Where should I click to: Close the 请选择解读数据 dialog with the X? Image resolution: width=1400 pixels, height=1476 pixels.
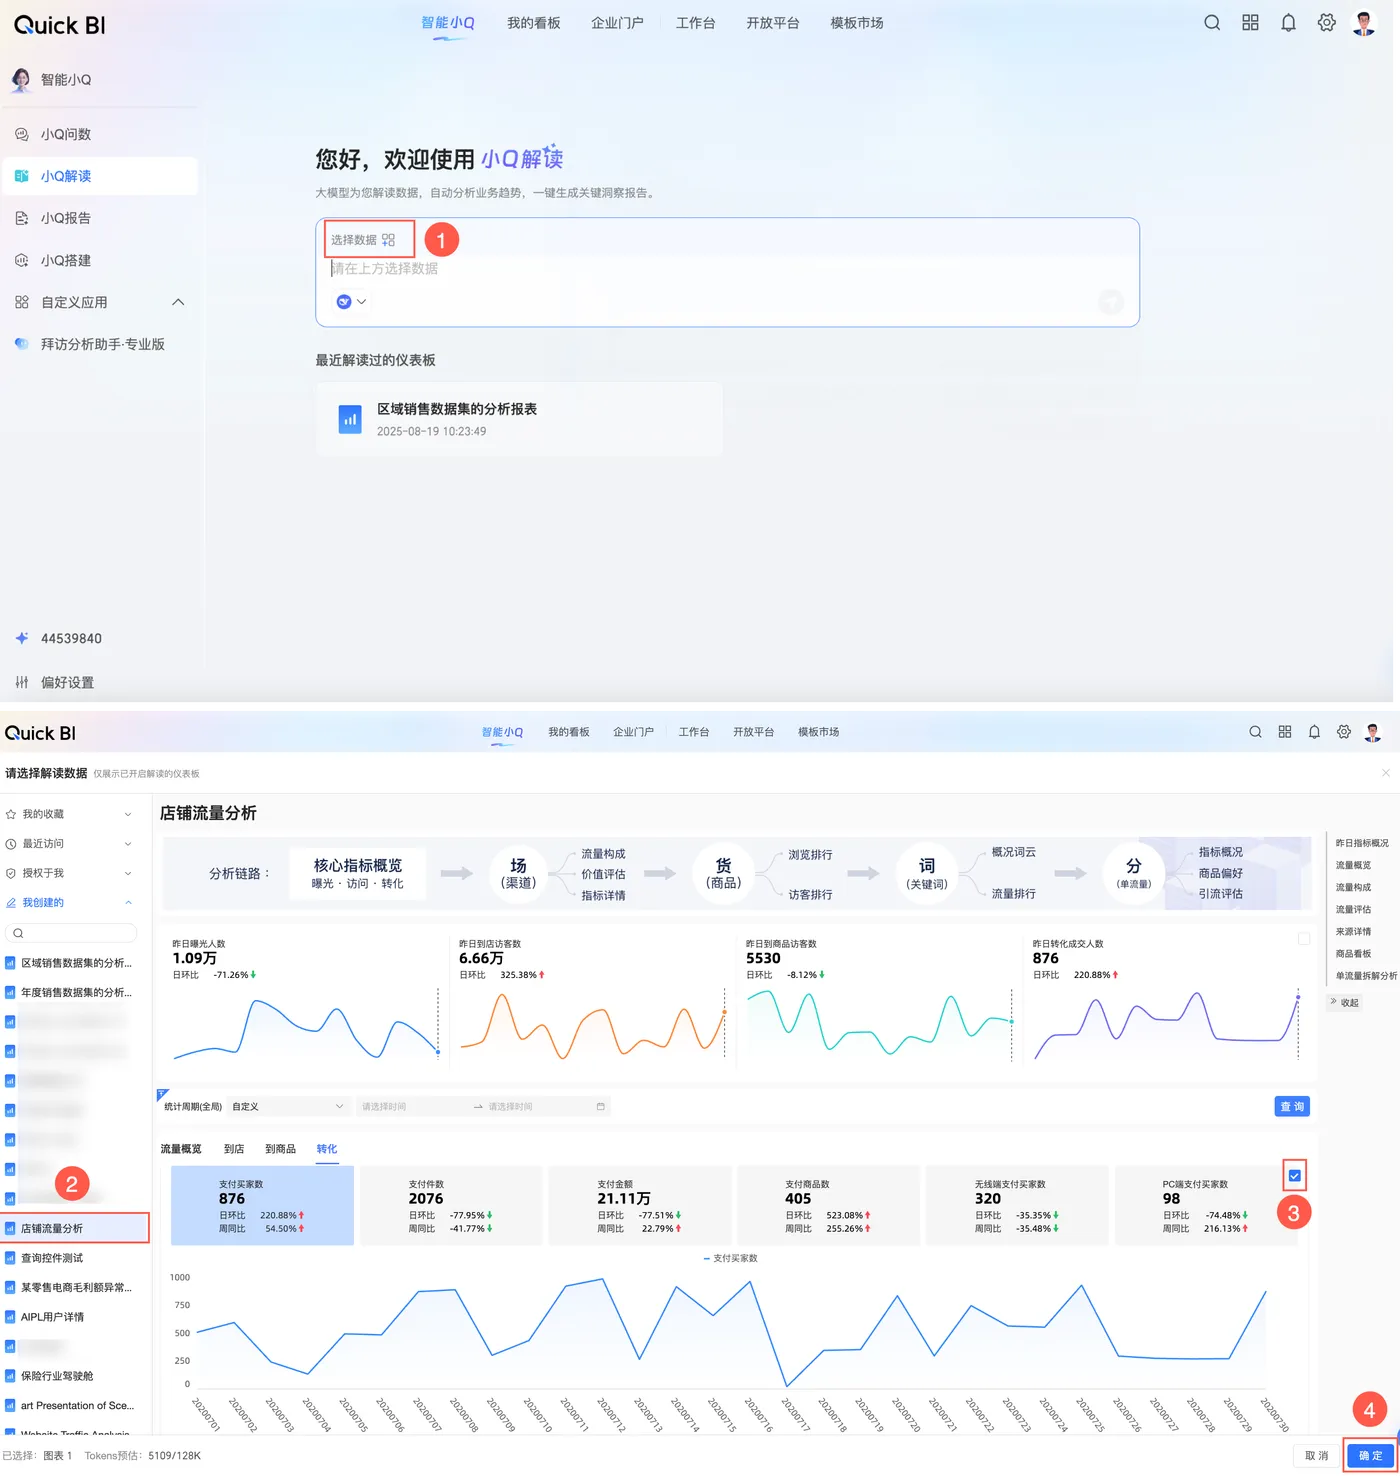click(1385, 773)
